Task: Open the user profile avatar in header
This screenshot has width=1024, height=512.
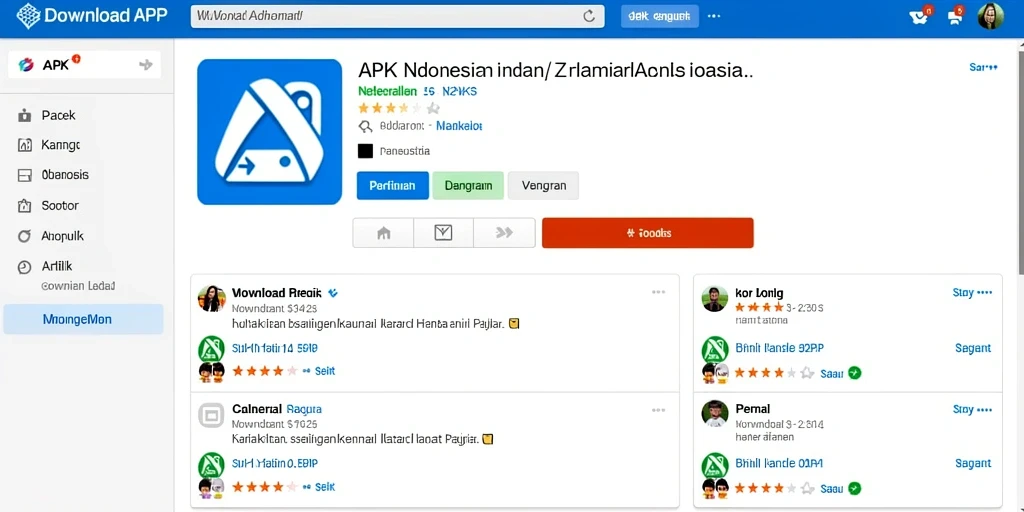Action: coord(990,16)
